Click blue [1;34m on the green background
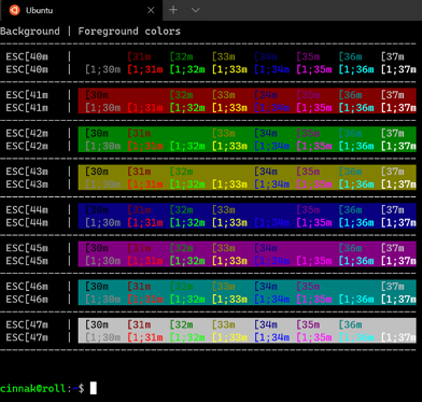 coord(272,146)
